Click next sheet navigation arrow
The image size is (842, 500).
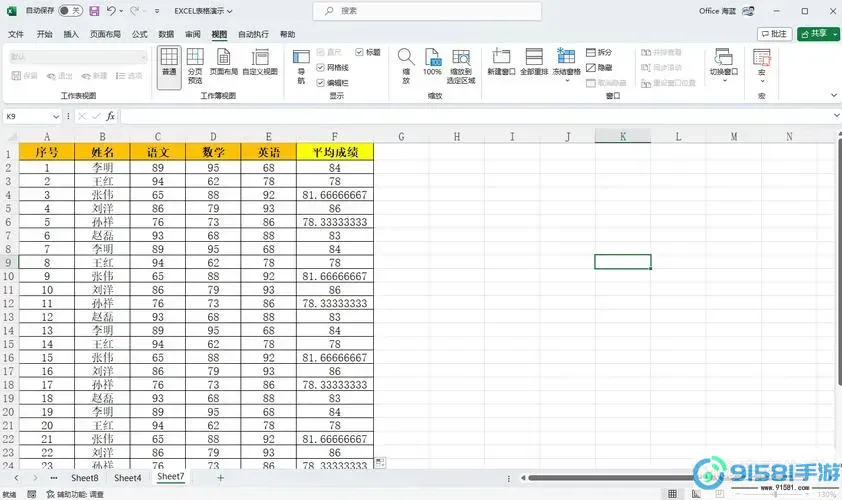point(35,477)
